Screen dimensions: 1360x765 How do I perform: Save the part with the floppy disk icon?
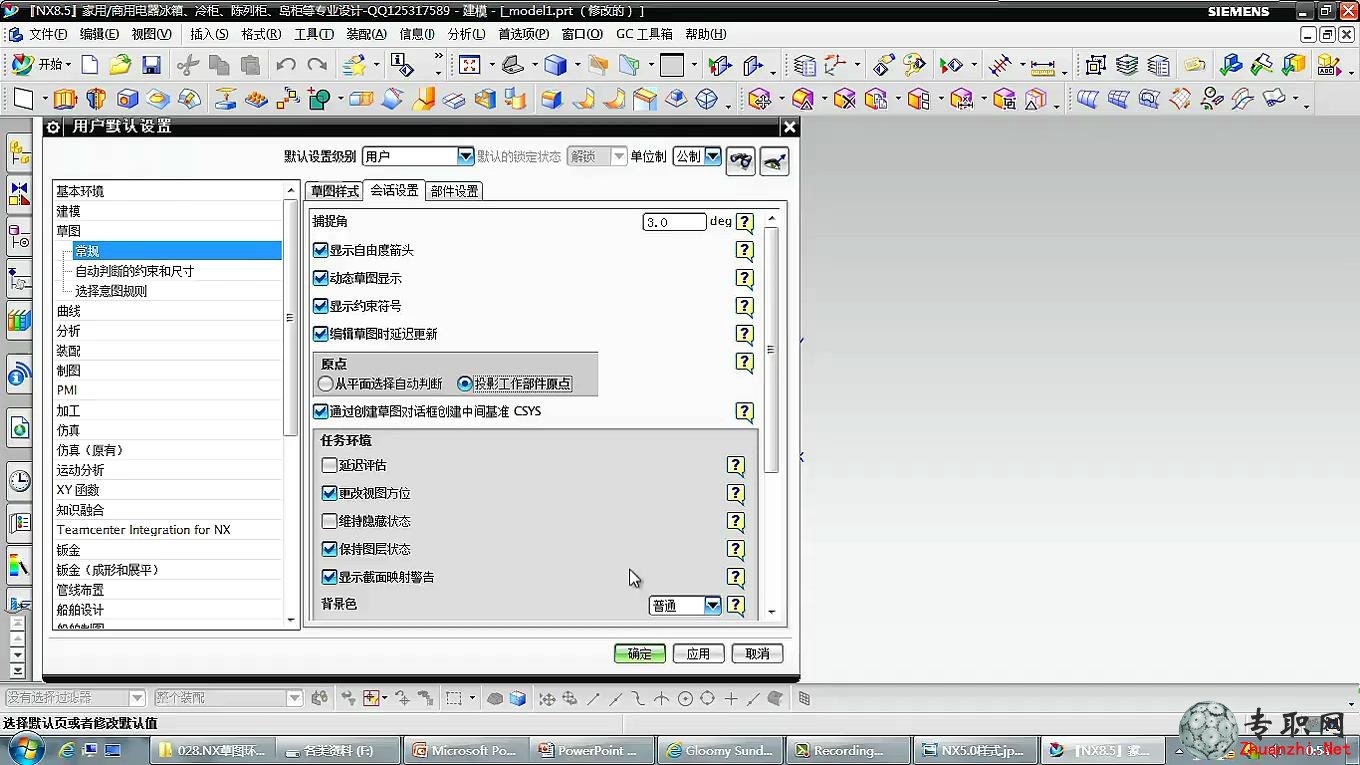(151, 65)
